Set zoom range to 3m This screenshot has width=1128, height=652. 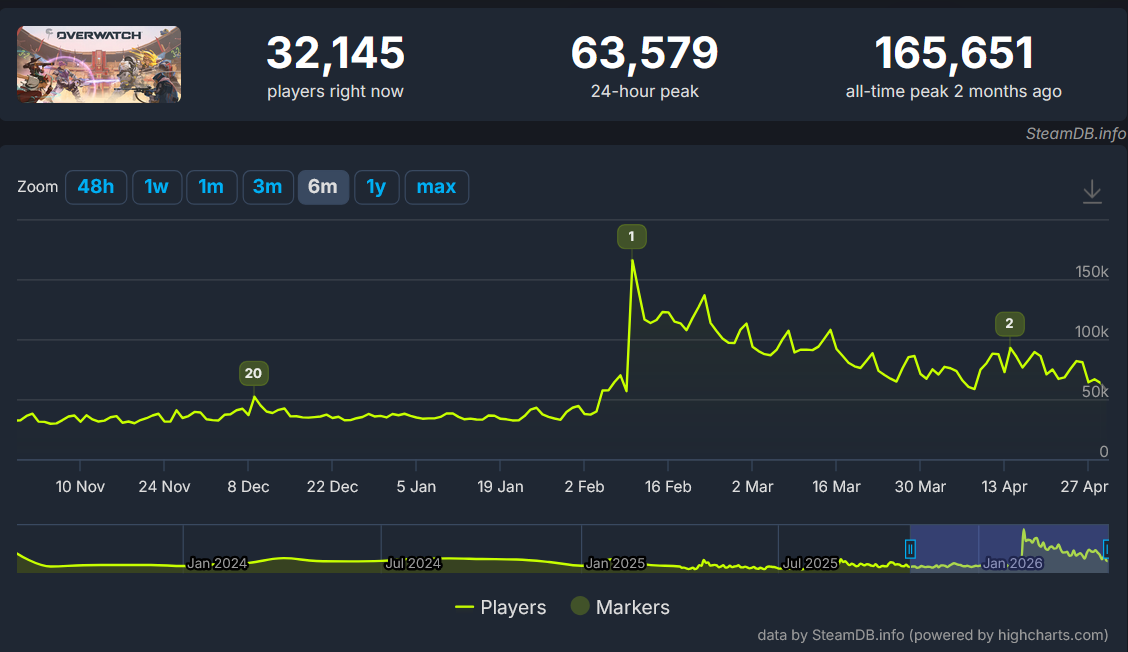pyautogui.click(x=268, y=187)
